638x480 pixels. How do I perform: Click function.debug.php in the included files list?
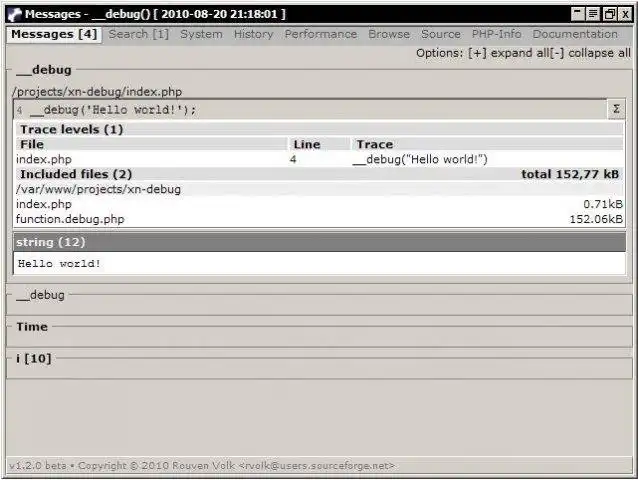(x=70, y=219)
